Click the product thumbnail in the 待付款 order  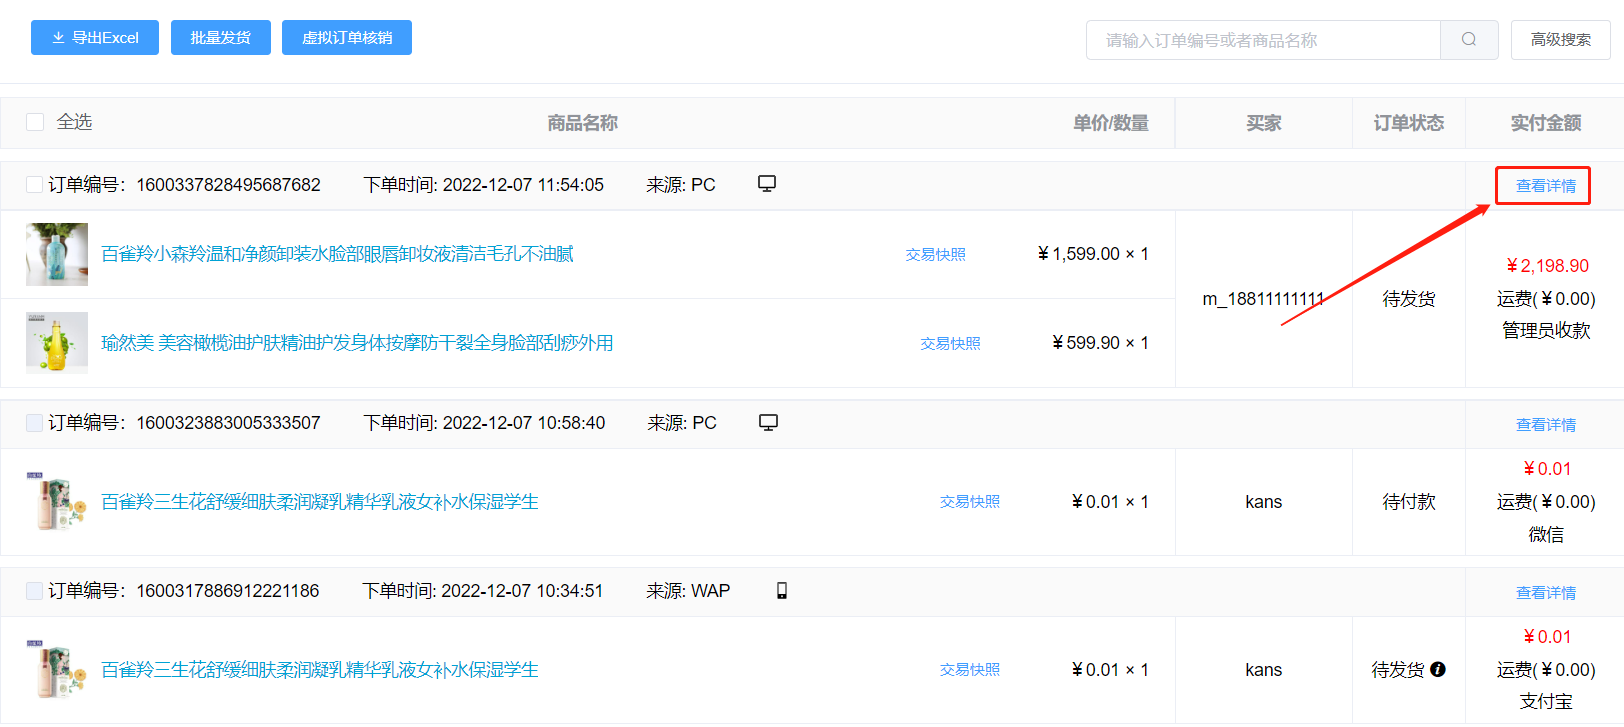click(x=57, y=502)
